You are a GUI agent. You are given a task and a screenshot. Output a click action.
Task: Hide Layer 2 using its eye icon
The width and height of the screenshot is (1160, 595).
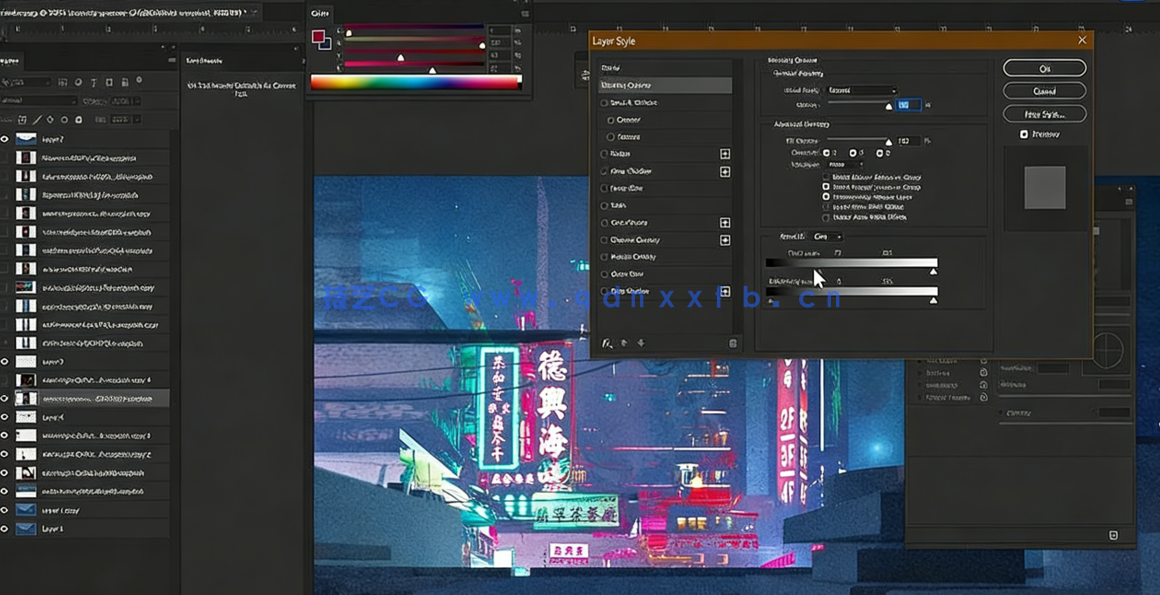(x=6, y=139)
